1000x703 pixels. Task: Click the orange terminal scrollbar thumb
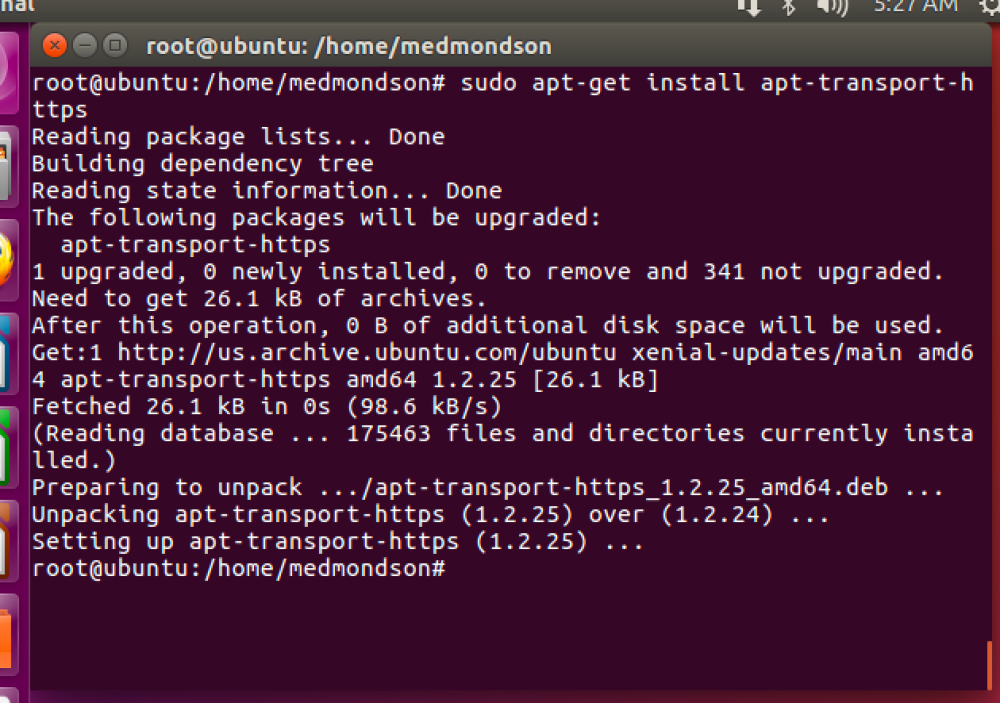(989, 664)
